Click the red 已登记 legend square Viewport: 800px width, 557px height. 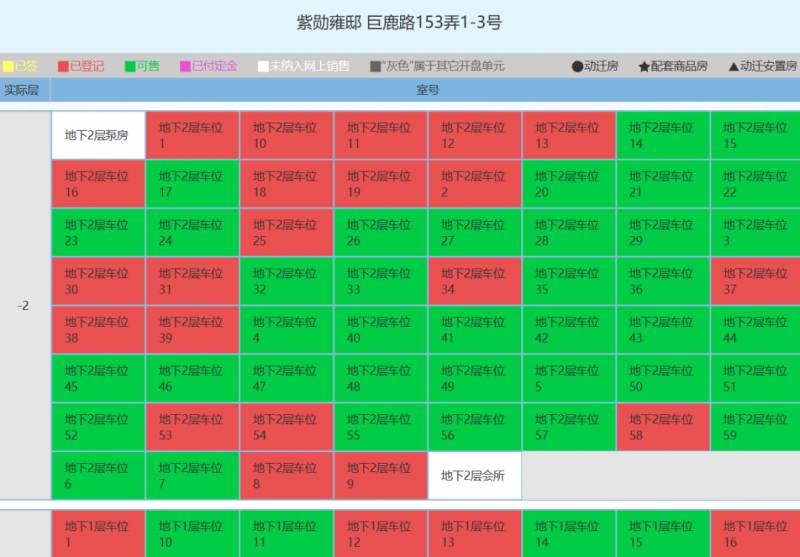tap(63, 66)
